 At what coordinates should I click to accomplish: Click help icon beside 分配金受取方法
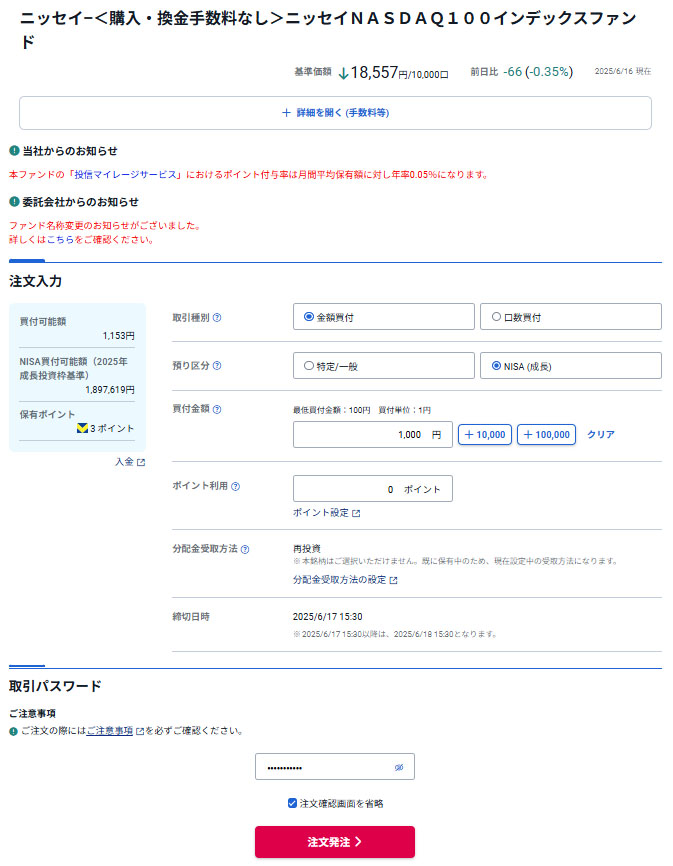245,549
